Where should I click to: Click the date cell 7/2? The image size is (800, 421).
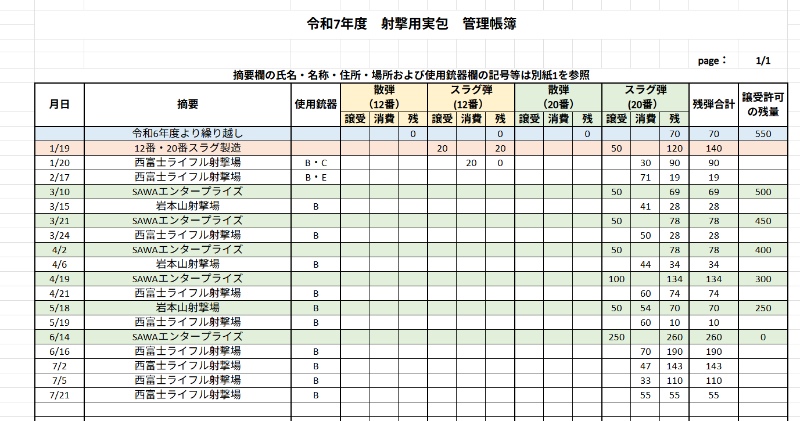[60, 366]
